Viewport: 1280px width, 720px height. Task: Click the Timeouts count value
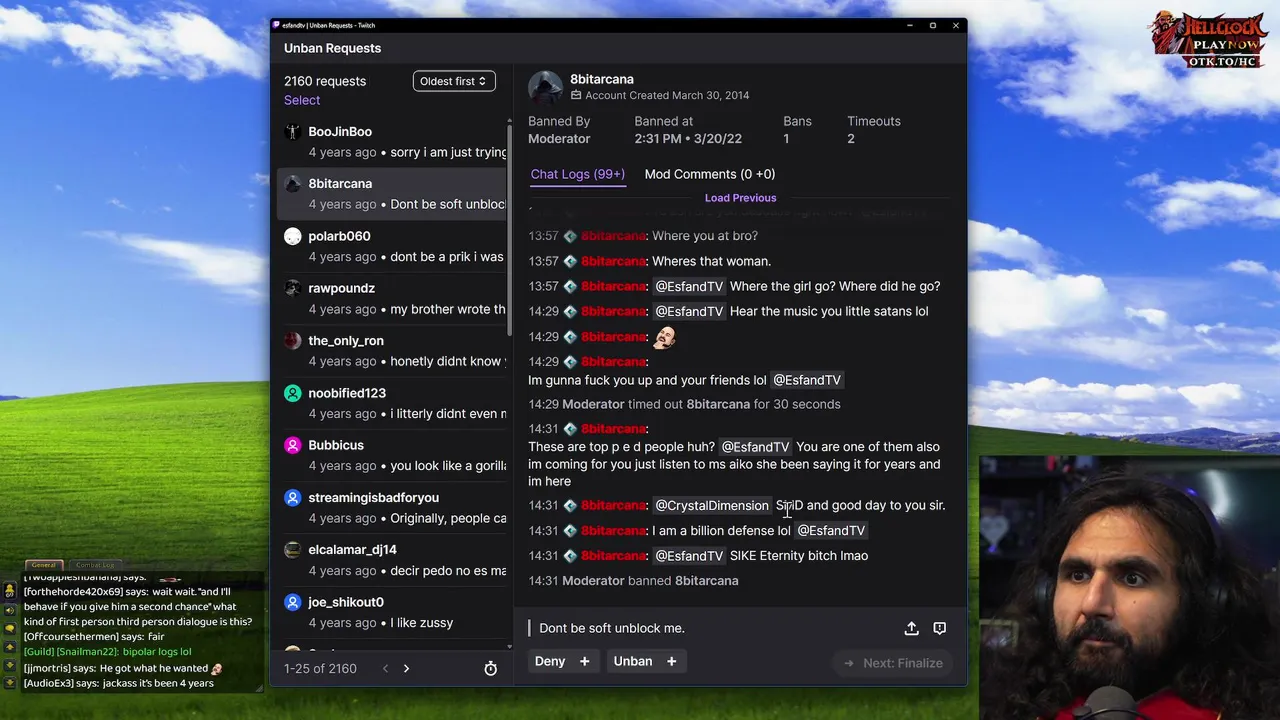point(851,139)
